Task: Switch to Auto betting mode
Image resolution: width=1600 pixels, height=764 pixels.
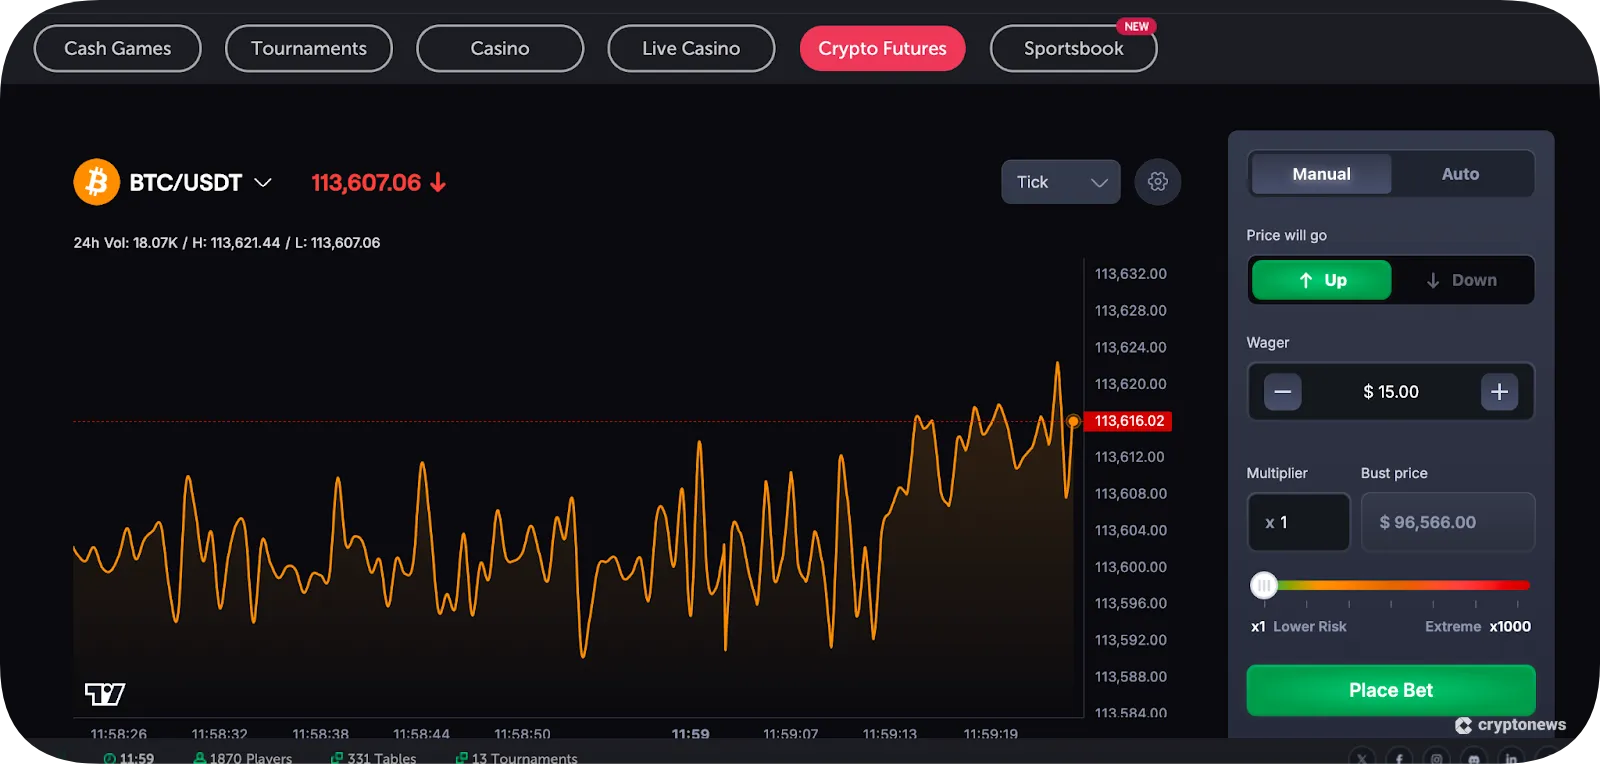Action: tap(1460, 174)
